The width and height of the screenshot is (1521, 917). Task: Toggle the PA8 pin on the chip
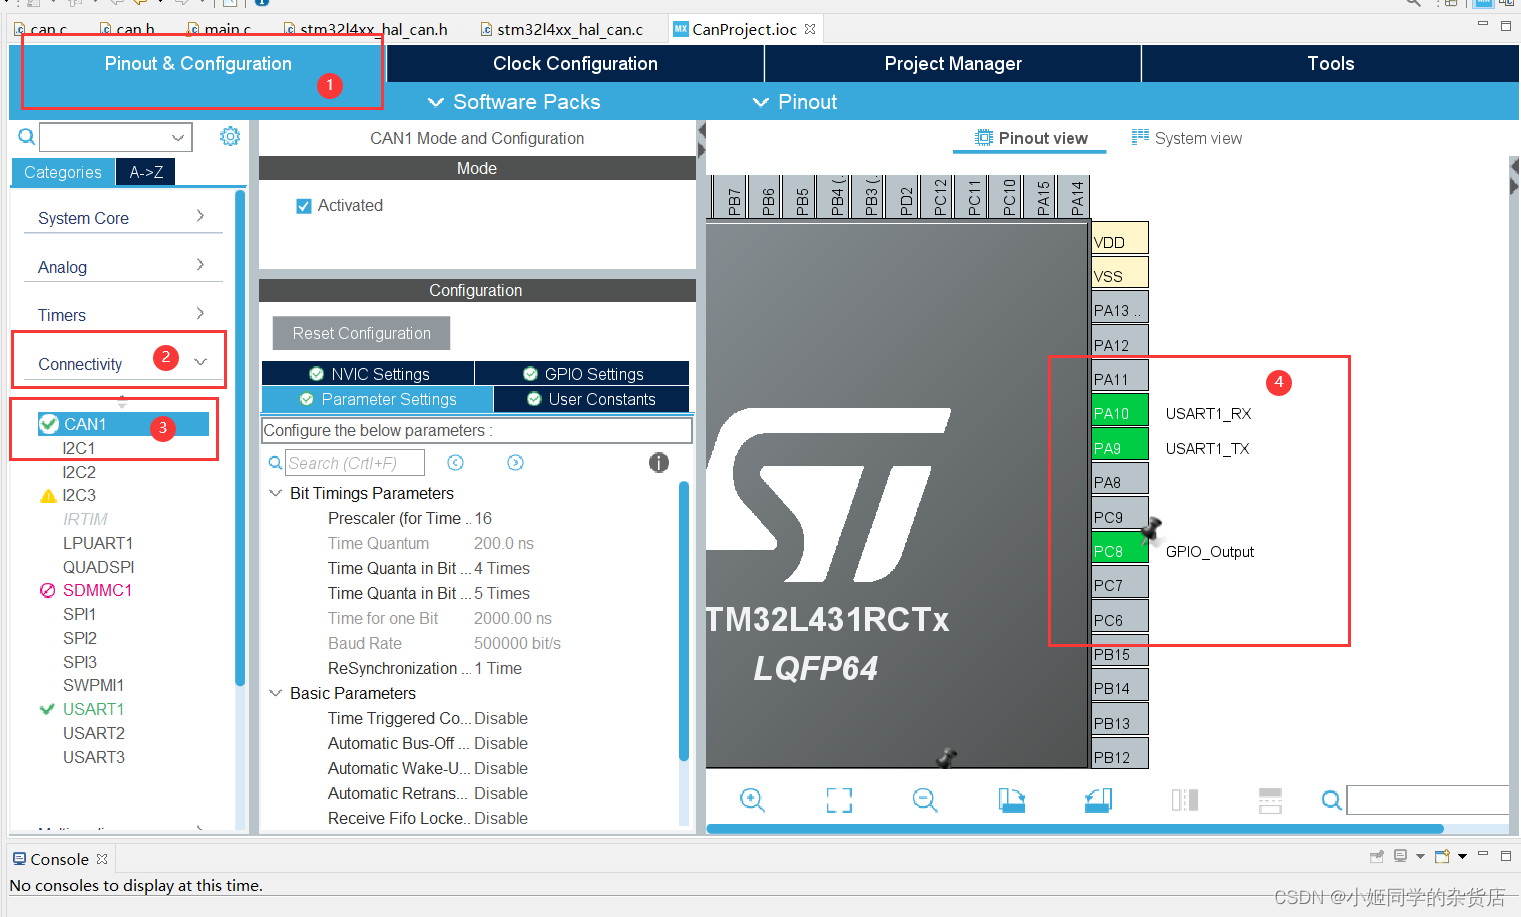coord(1119,478)
